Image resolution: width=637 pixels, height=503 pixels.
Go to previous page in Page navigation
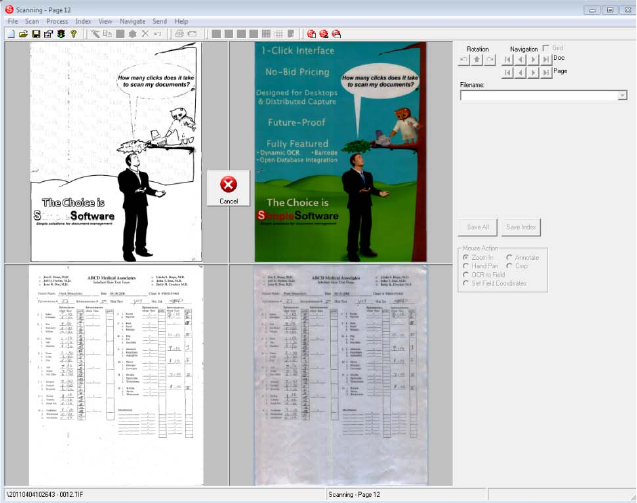(x=520, y=73)
